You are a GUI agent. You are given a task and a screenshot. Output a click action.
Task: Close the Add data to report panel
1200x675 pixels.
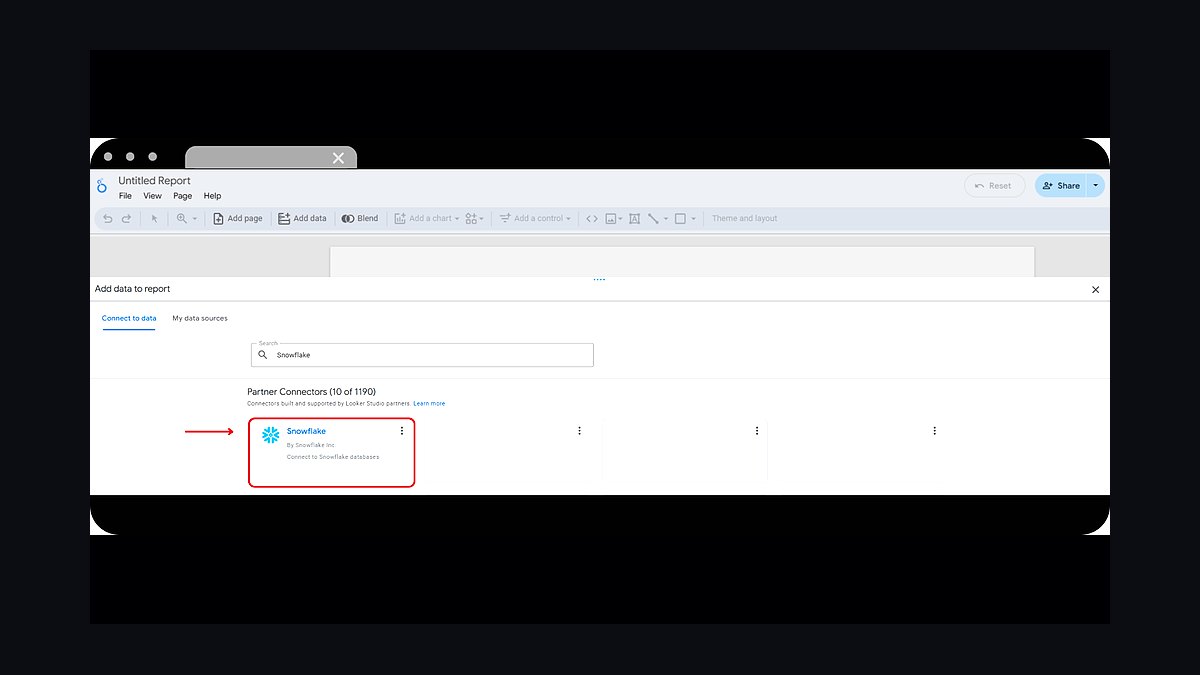pos(1095,289)
